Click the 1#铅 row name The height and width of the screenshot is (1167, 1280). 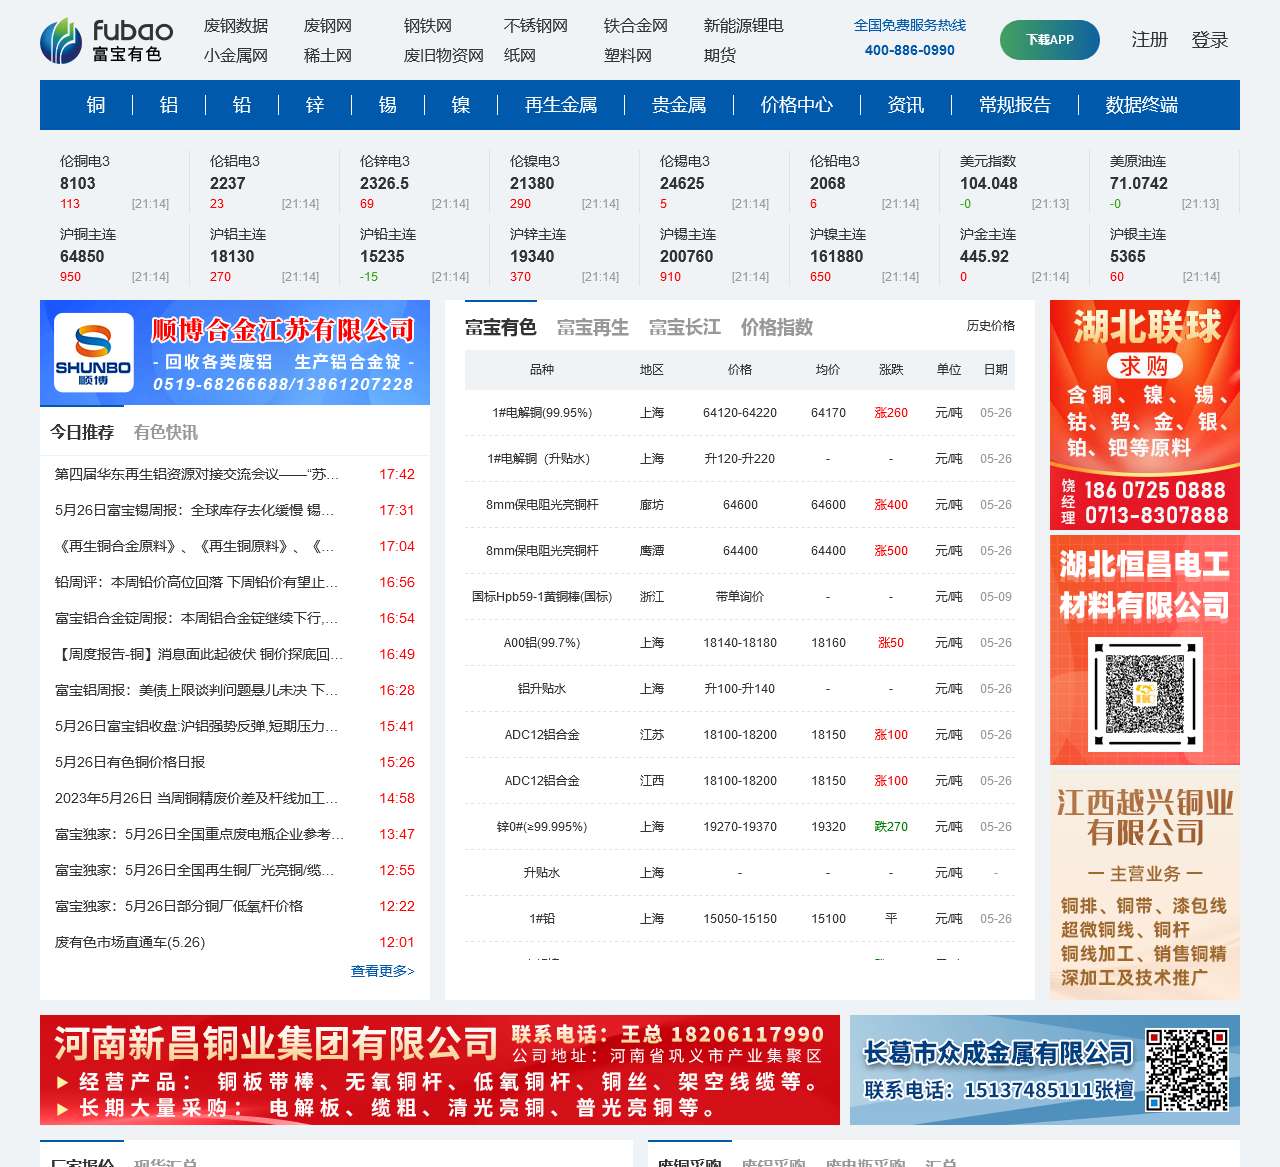click(x=542, y=919)
